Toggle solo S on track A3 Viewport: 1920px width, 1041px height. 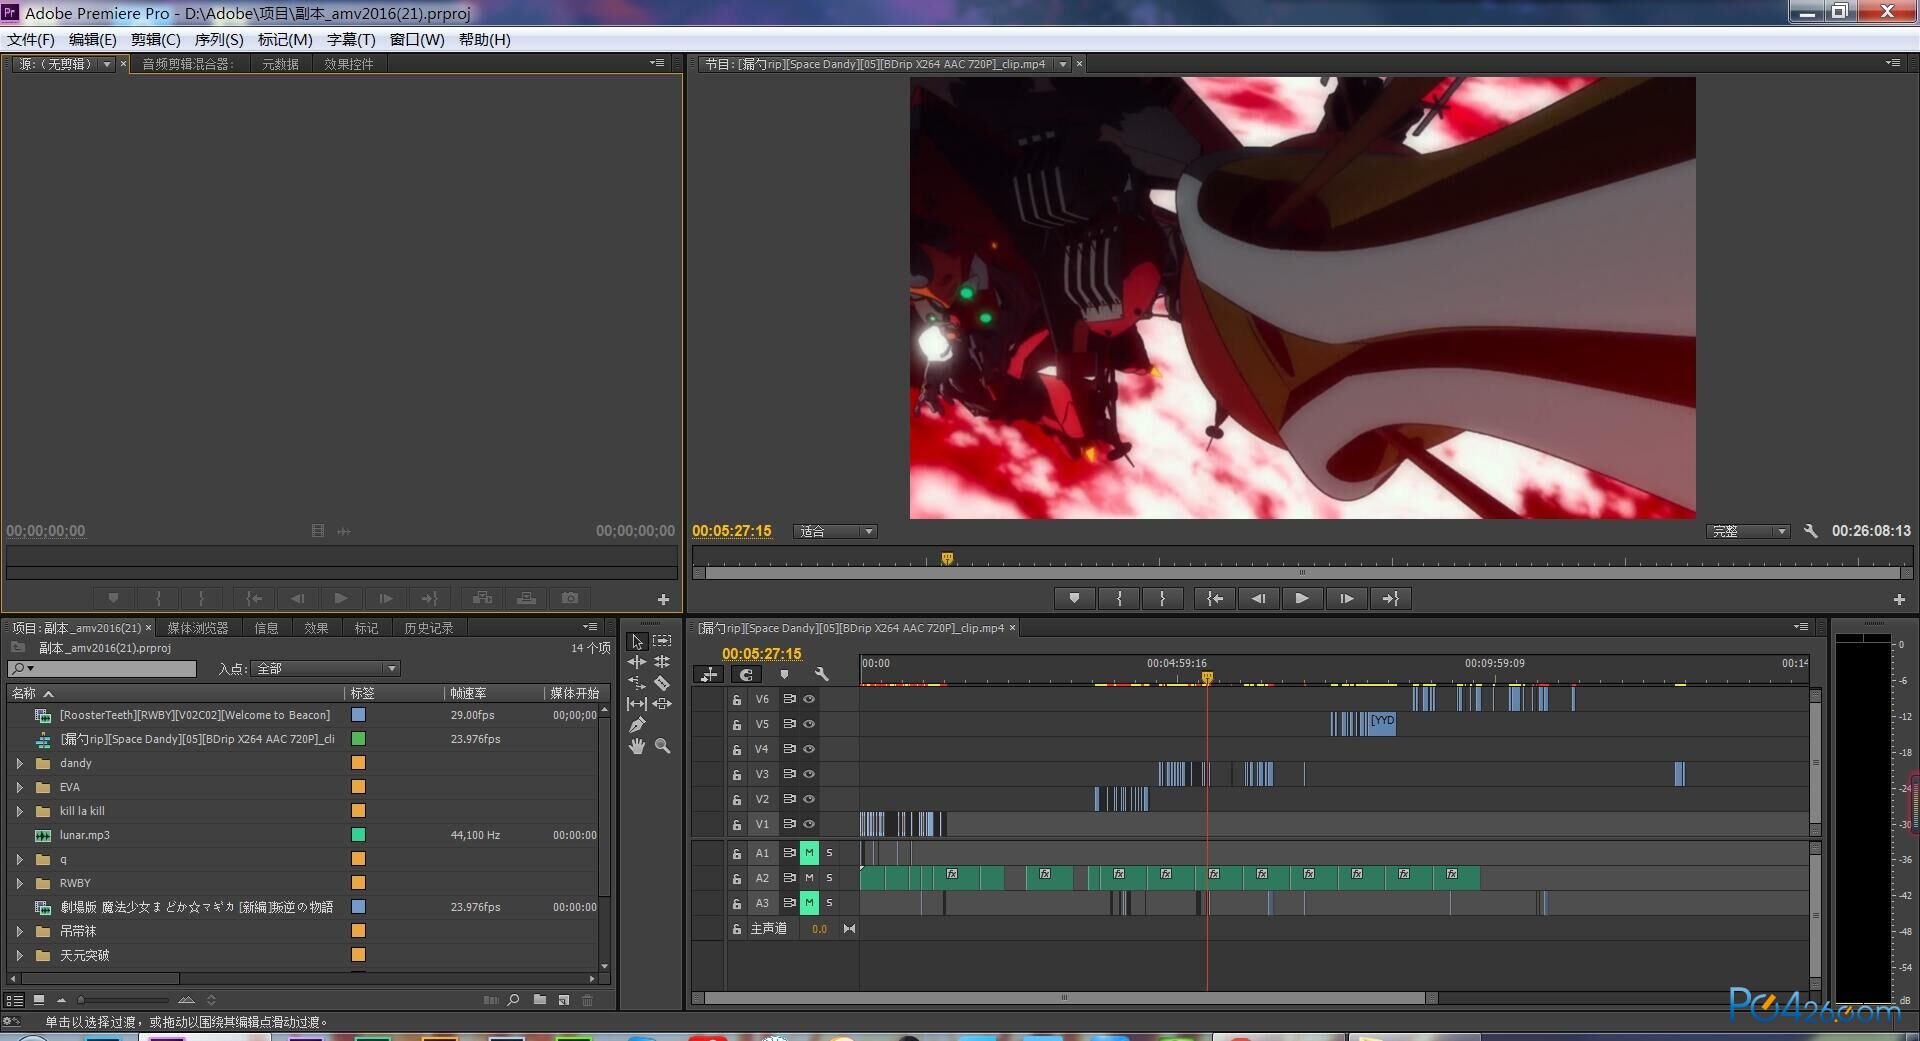[x=829, y=903]
